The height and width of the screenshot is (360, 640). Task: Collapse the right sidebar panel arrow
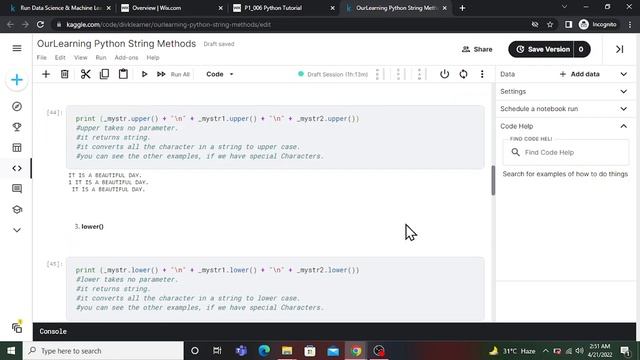(619, 49)
